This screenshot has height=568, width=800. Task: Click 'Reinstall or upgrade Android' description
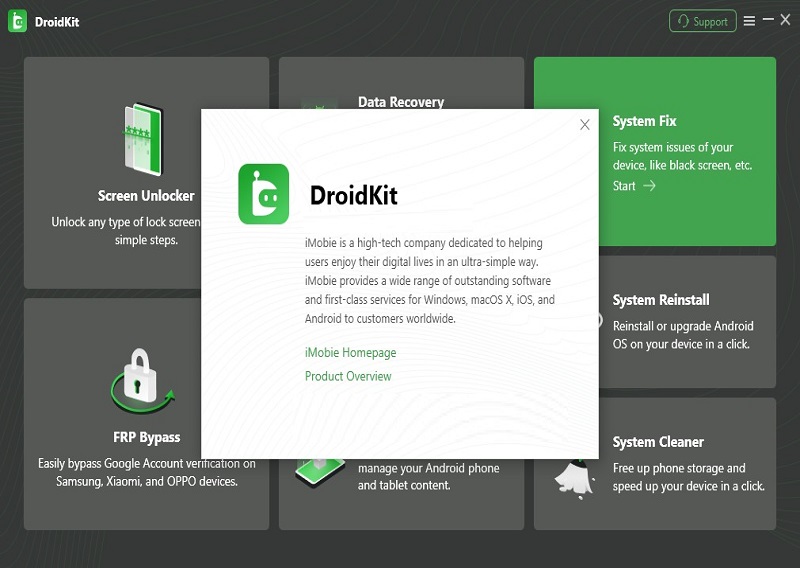[x=683, y=326]
